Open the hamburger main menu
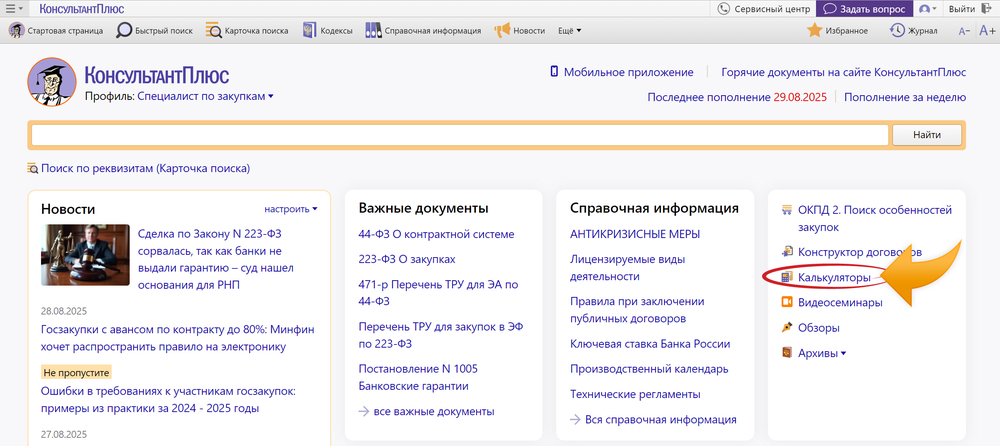Viewport: 1000px width, 446px height. point(14,9)
